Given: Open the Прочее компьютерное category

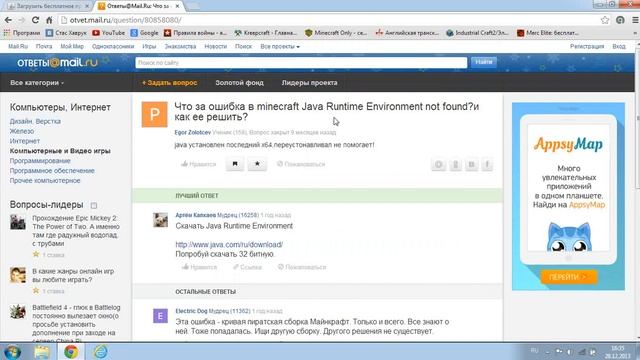Looking at the screenshot, I should (45, 180).
